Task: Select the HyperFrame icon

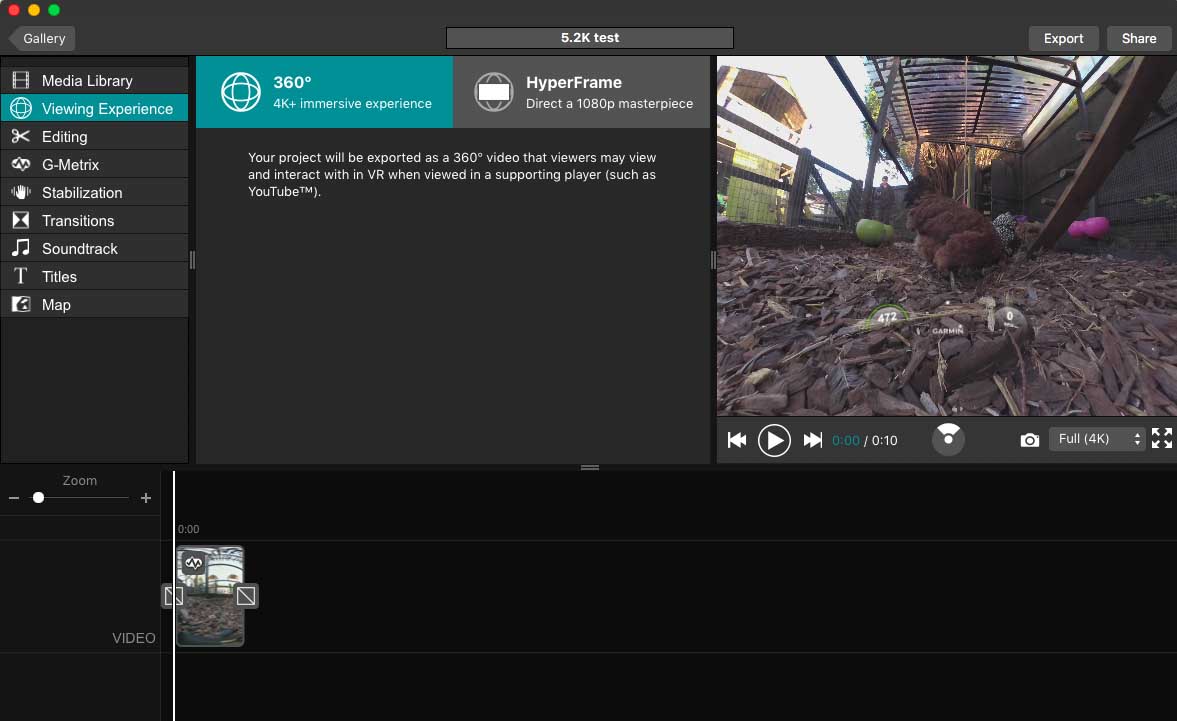Action: [494, 92]
